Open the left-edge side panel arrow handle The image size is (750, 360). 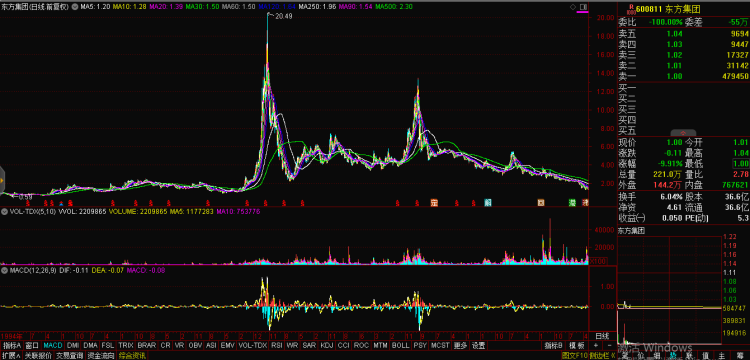(x=2, y=180)
